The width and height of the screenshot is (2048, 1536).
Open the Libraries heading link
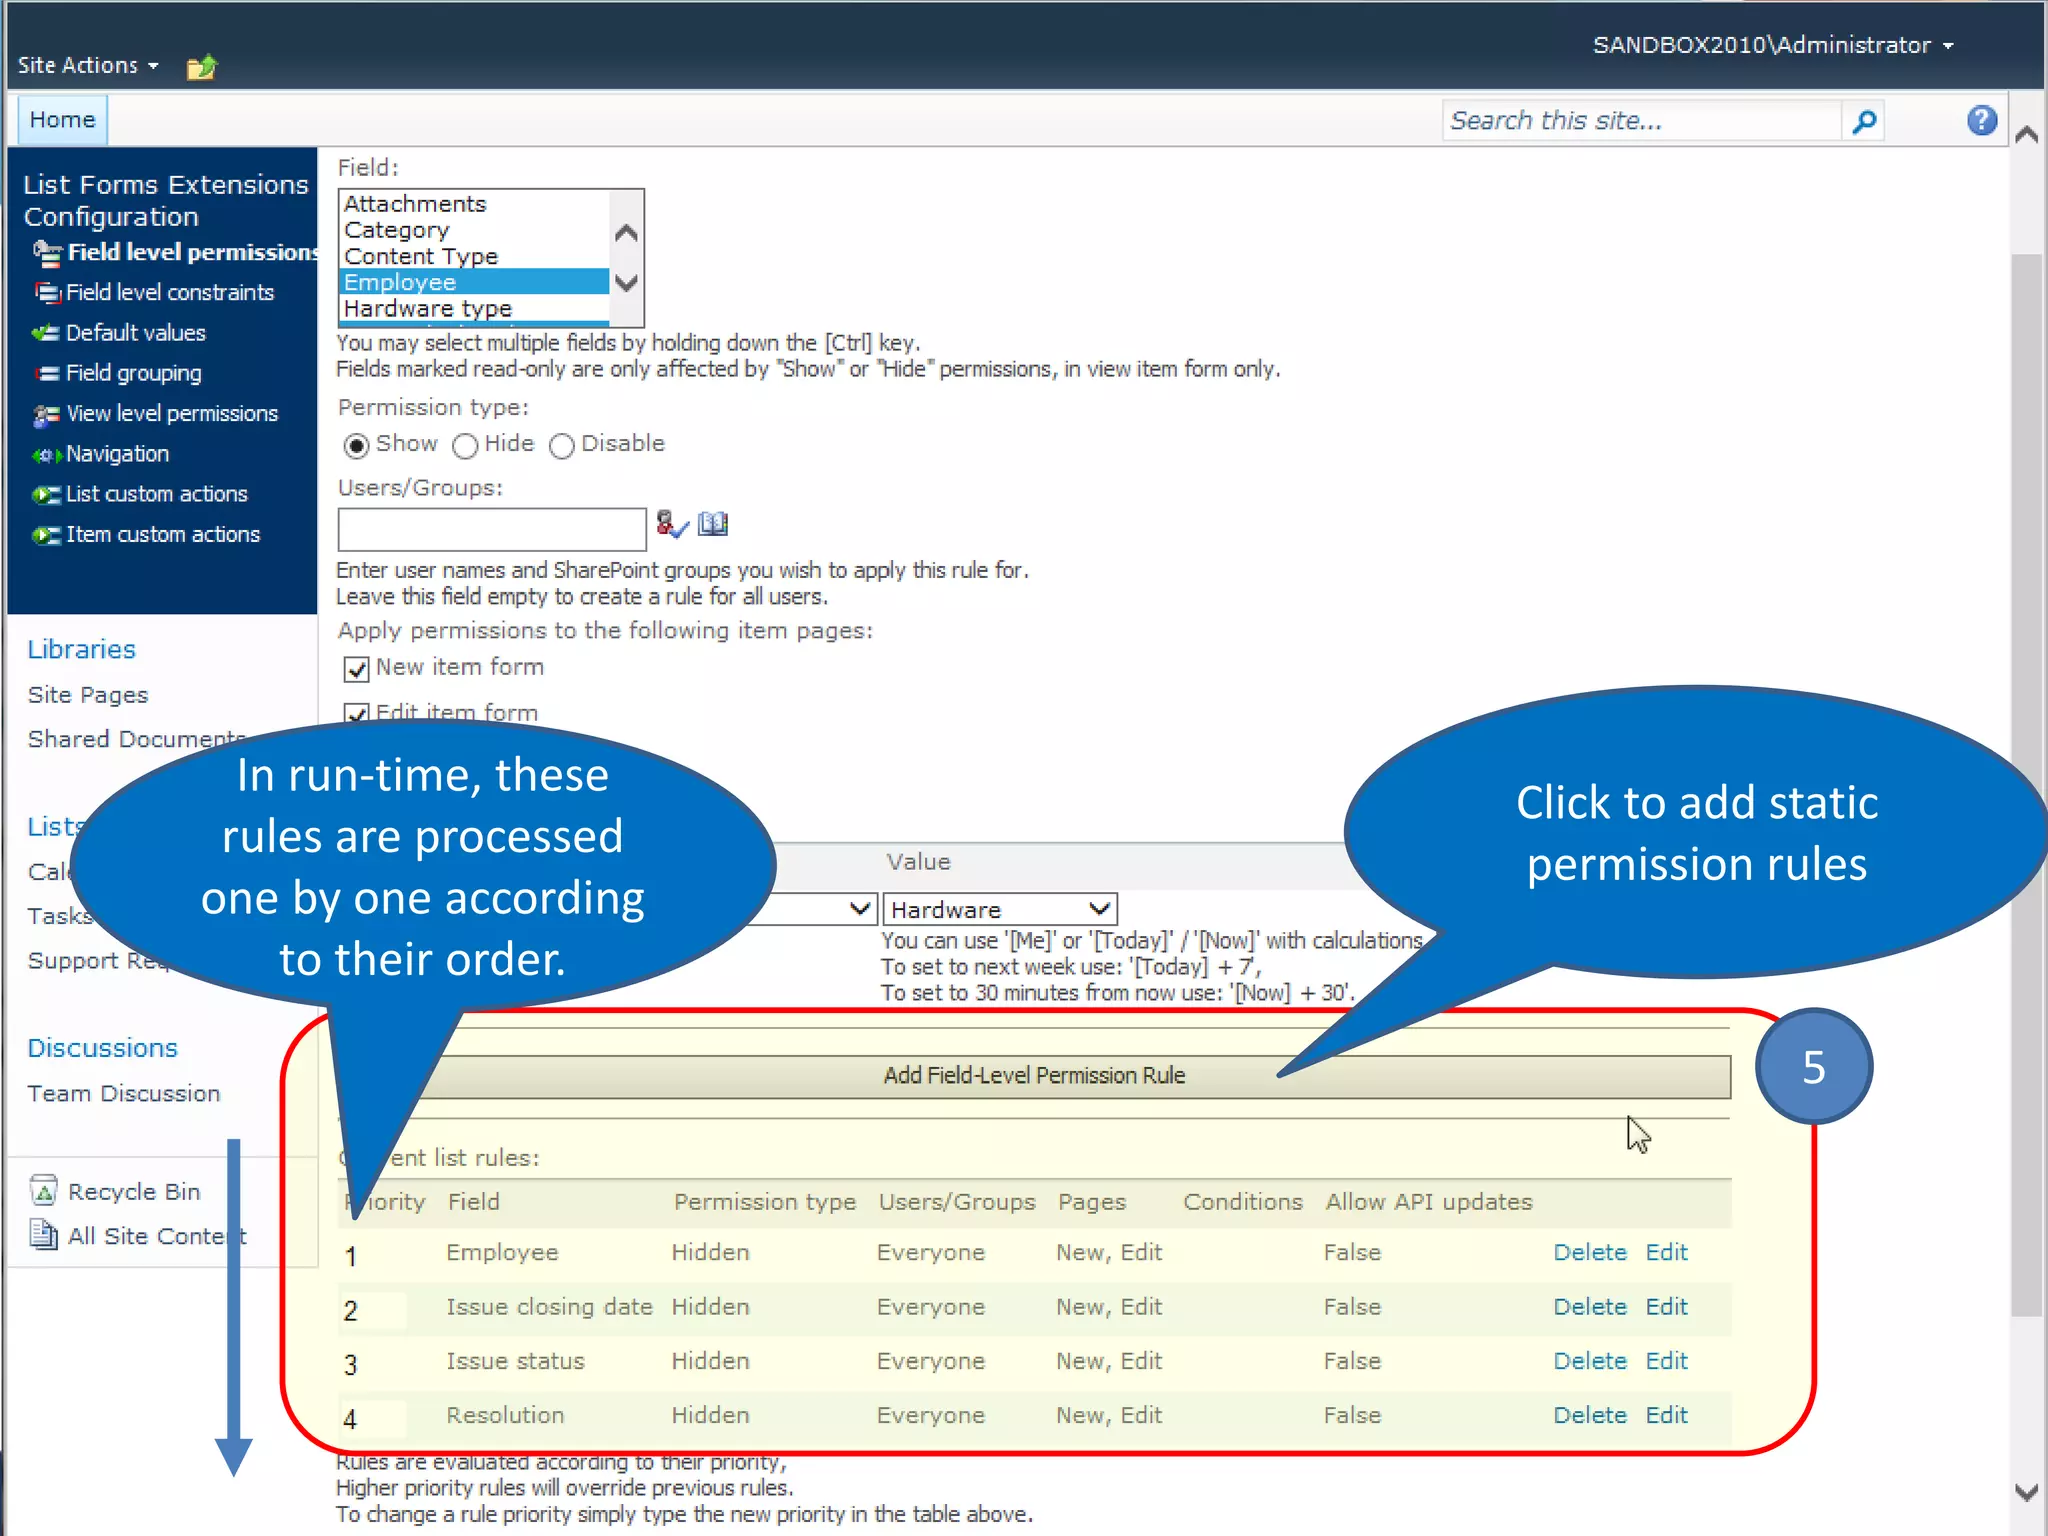tap(82, 650)
